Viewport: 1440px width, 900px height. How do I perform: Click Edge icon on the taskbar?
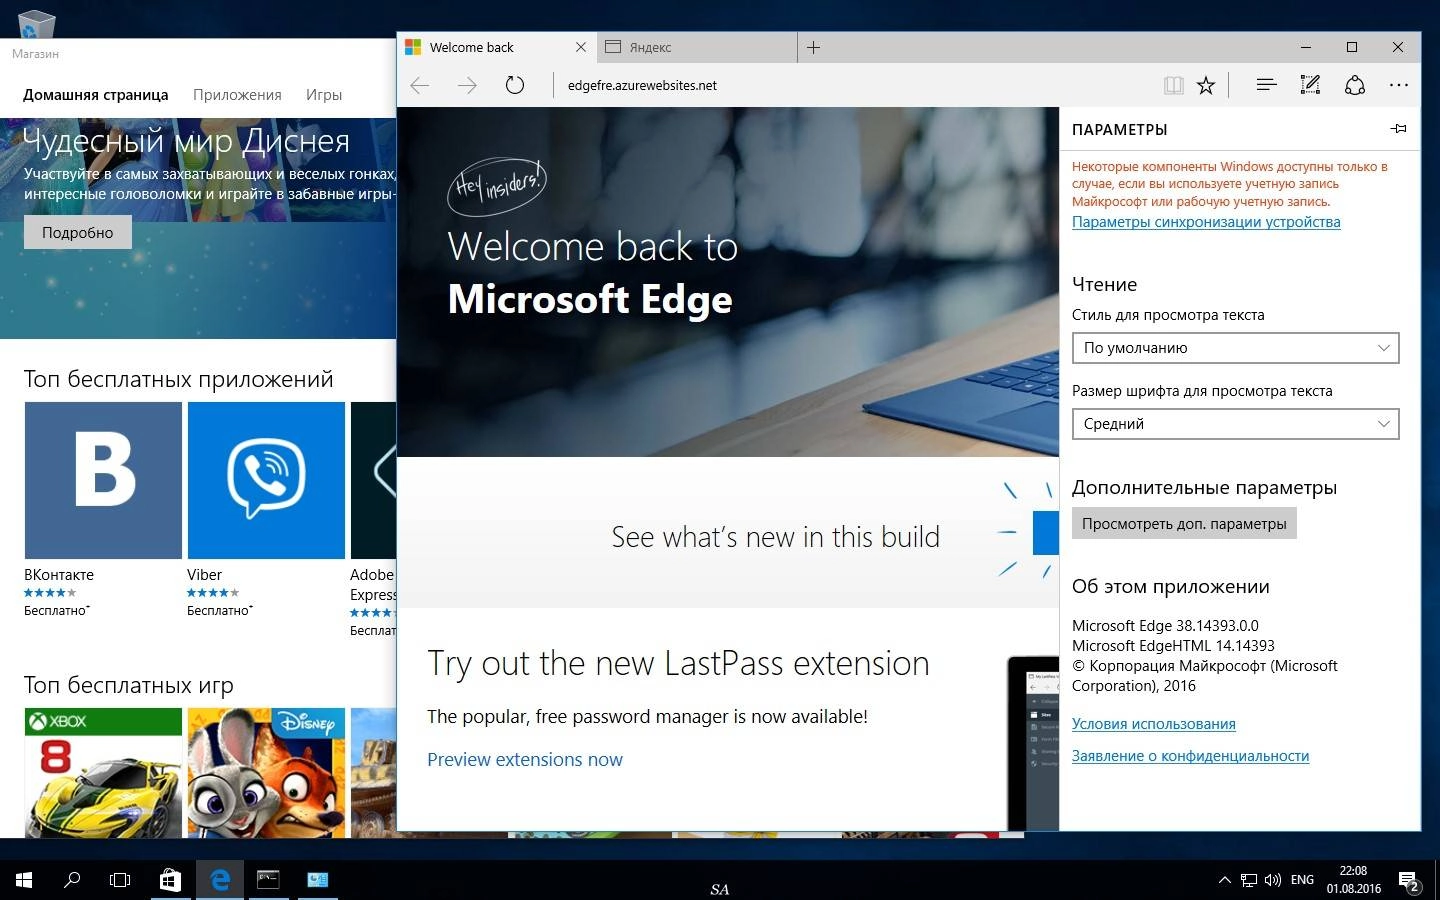pos(220,880)
